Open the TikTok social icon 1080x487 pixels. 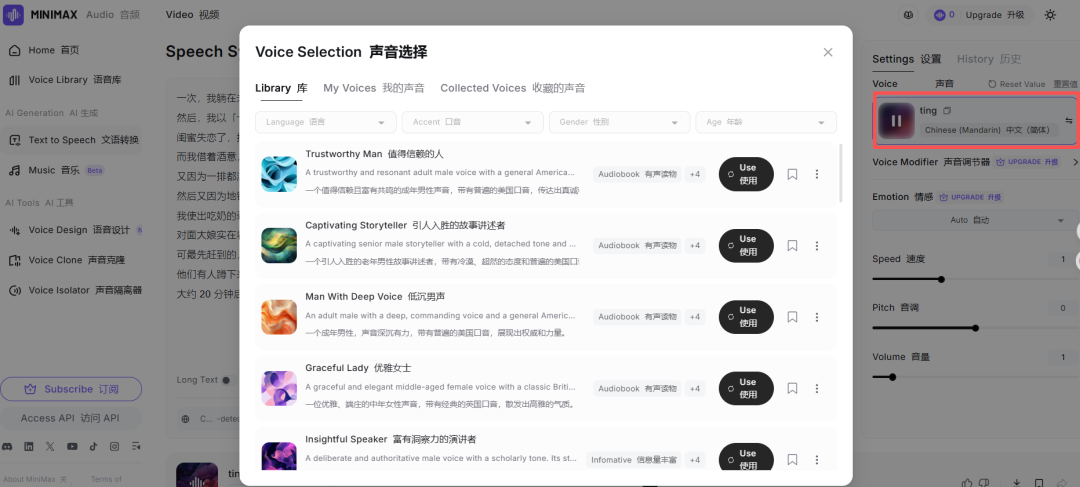[x=93, y=446]
